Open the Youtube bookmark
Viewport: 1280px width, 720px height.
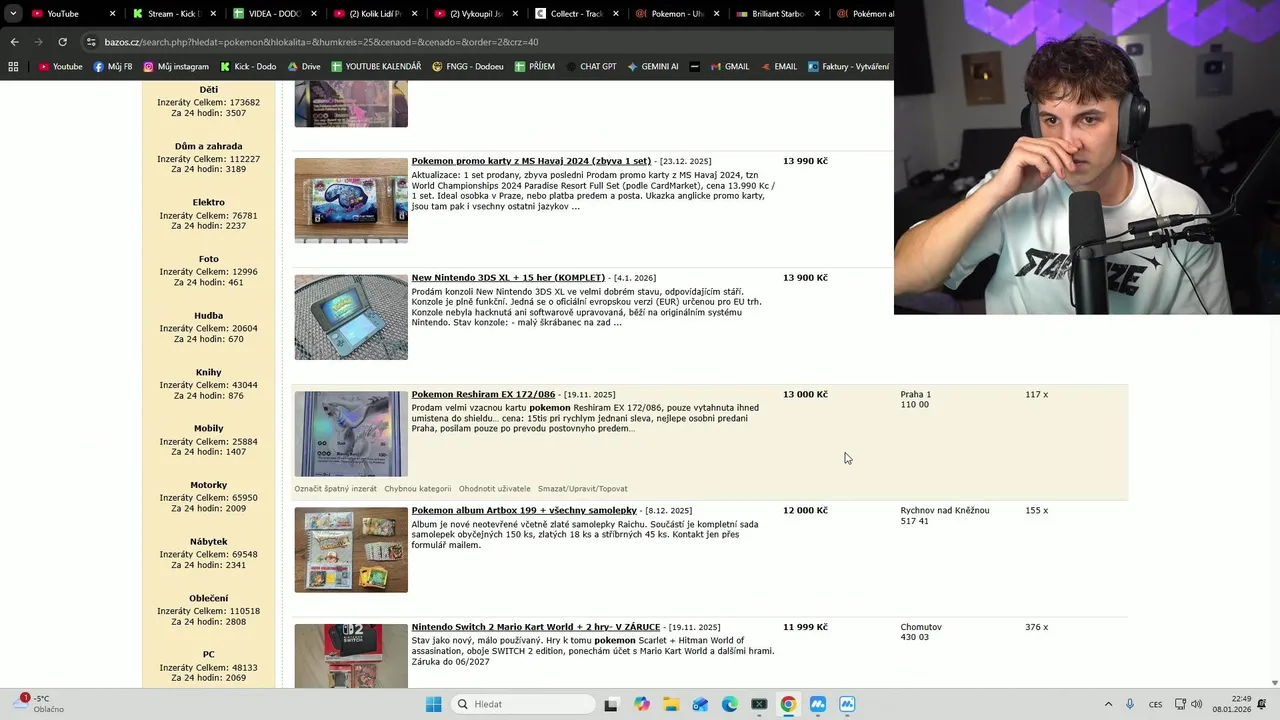tap(60, 67)
